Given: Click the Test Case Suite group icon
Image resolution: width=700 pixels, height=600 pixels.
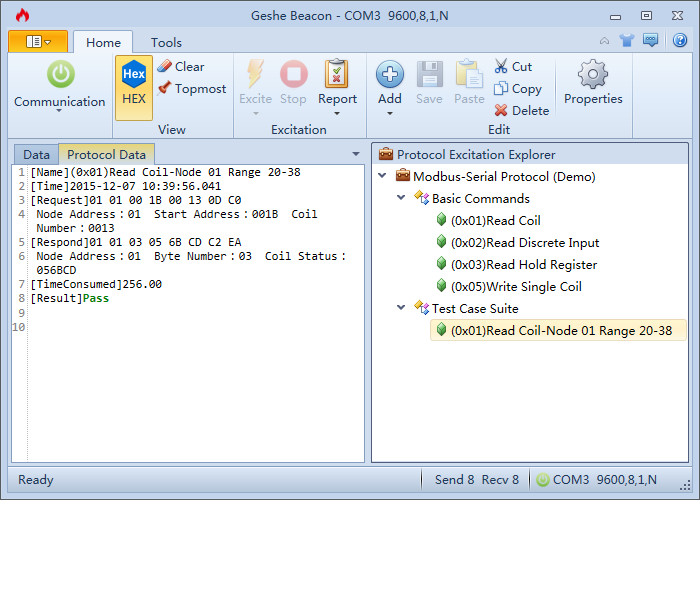Looking at the screenshot, I should (421, 308).
